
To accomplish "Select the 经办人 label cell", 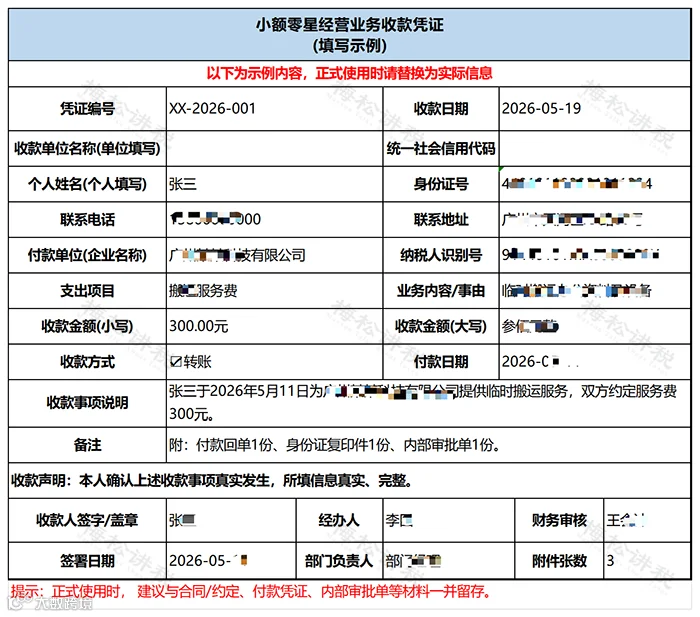I will pyautogui.click(x=339, y=521).
